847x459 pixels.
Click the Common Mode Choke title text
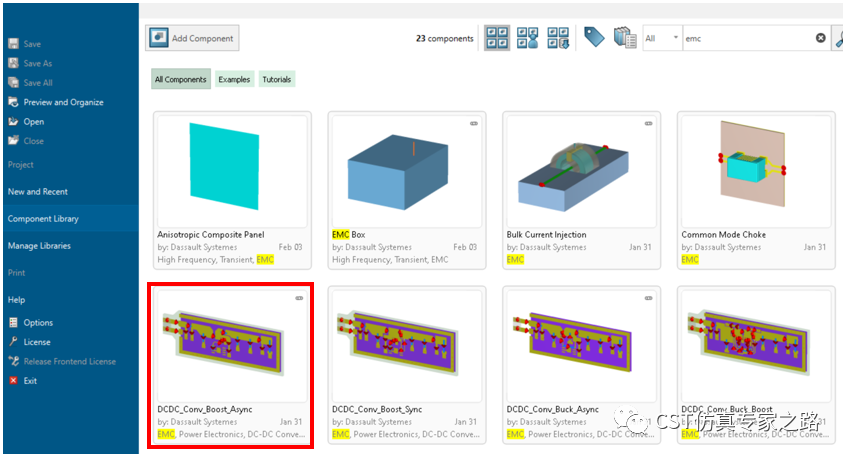(723, 234)
